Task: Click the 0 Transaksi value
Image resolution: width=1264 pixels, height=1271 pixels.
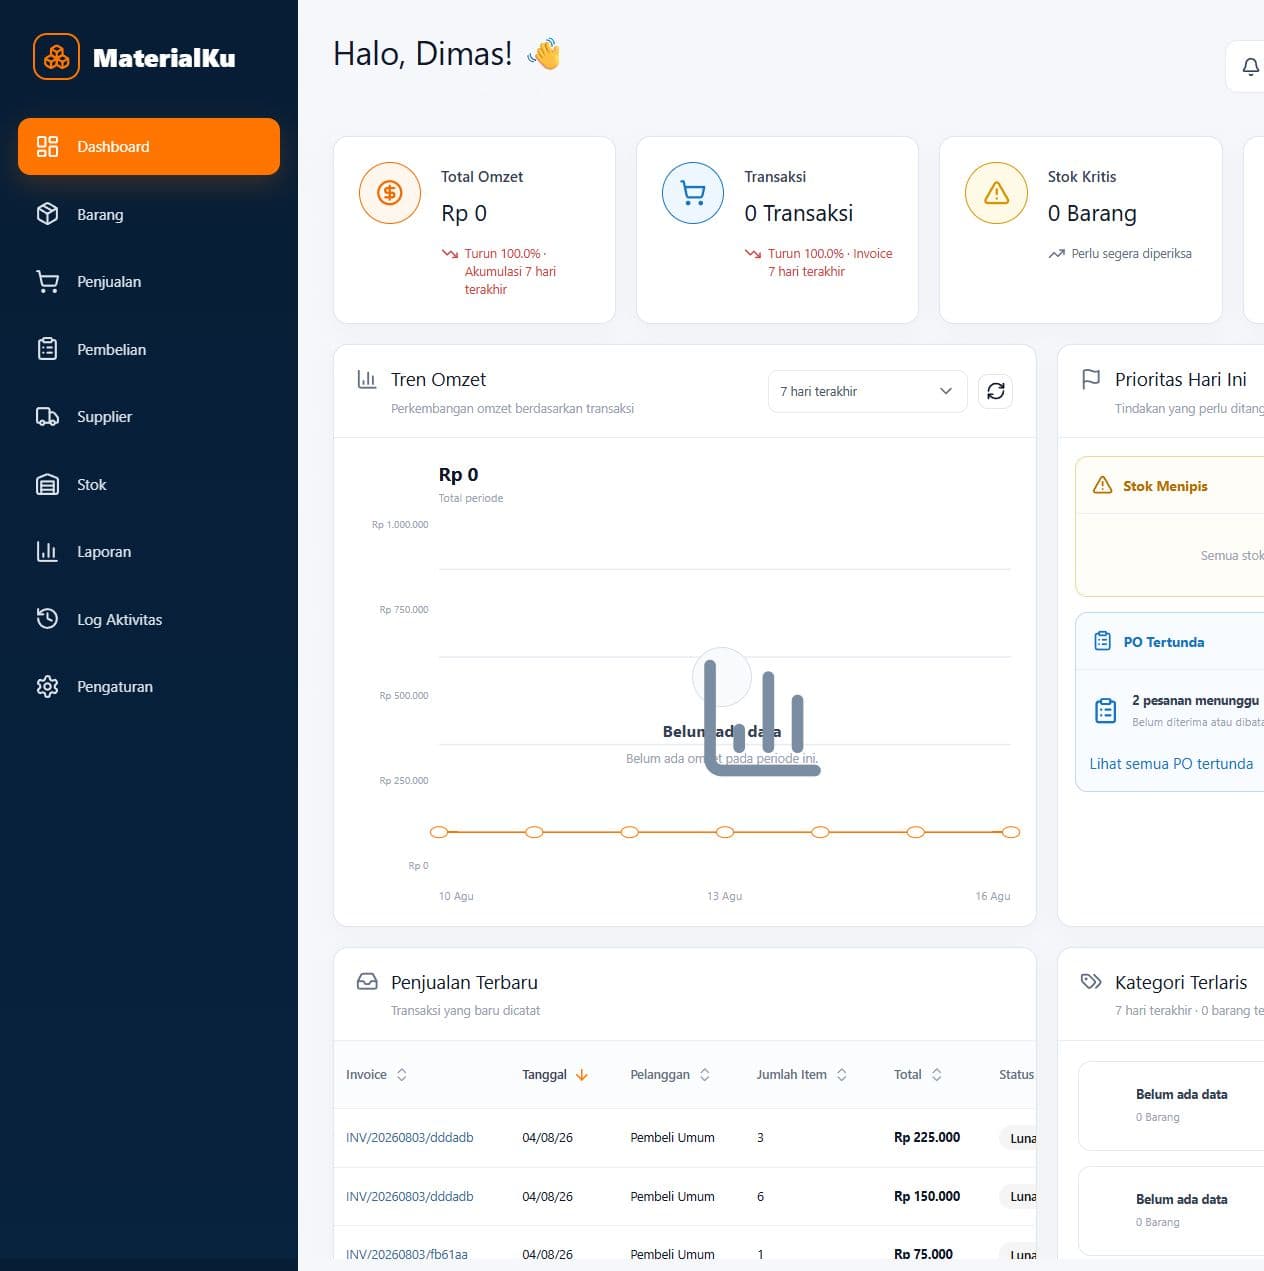Action: 799,213
